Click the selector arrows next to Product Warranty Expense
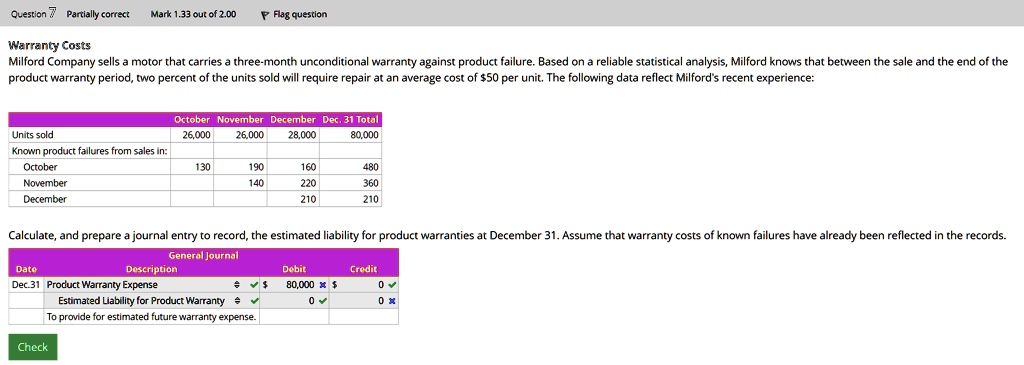 (238, 285)
